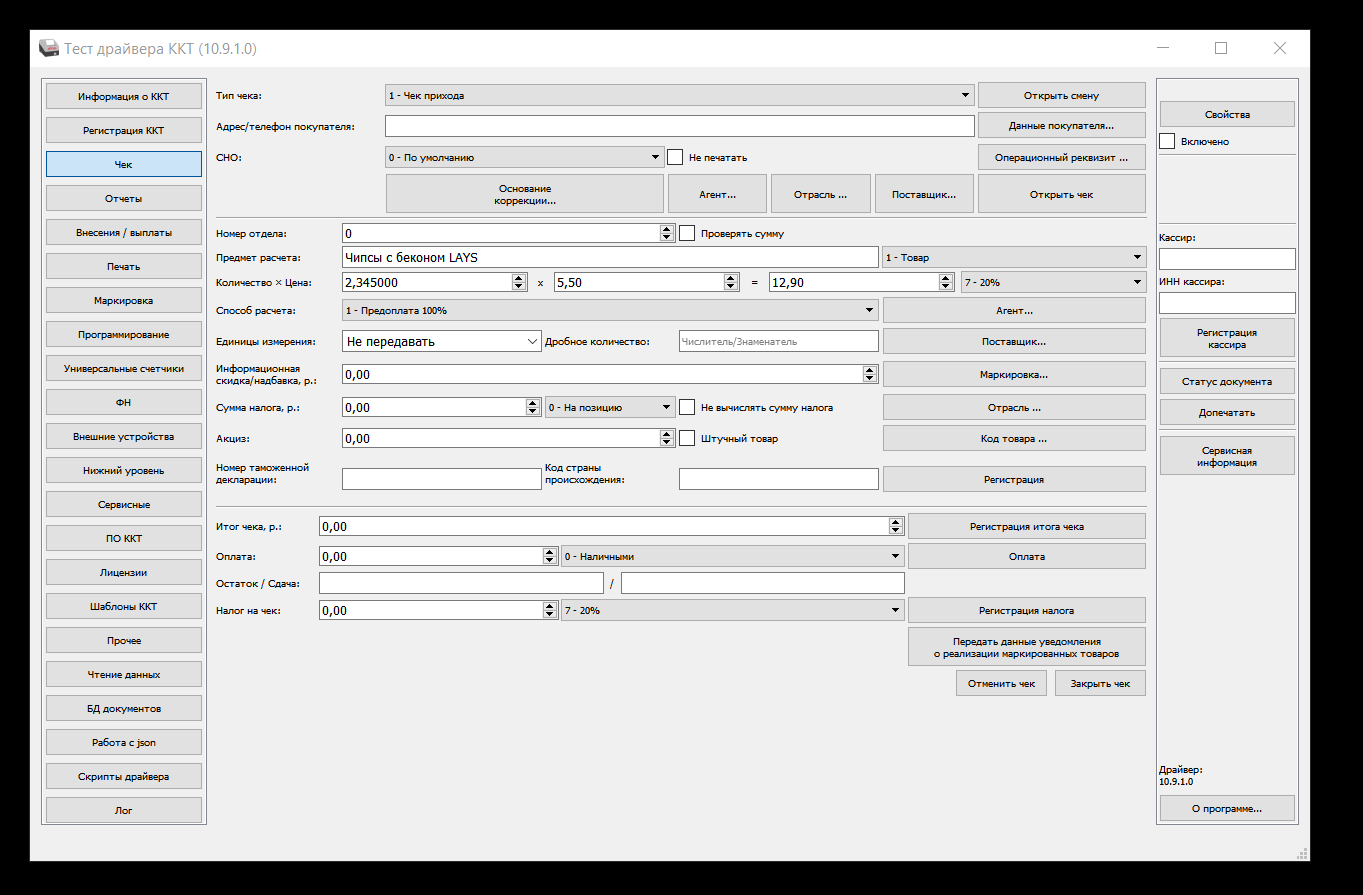Show the 'Лог' section
Screen dimensions: 1363x895
[124, 810]
